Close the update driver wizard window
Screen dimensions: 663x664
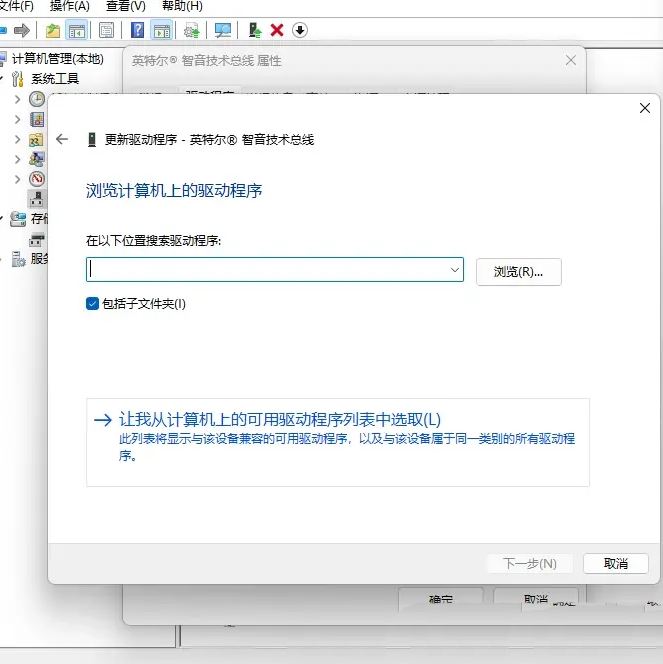(x=644, y=108)
